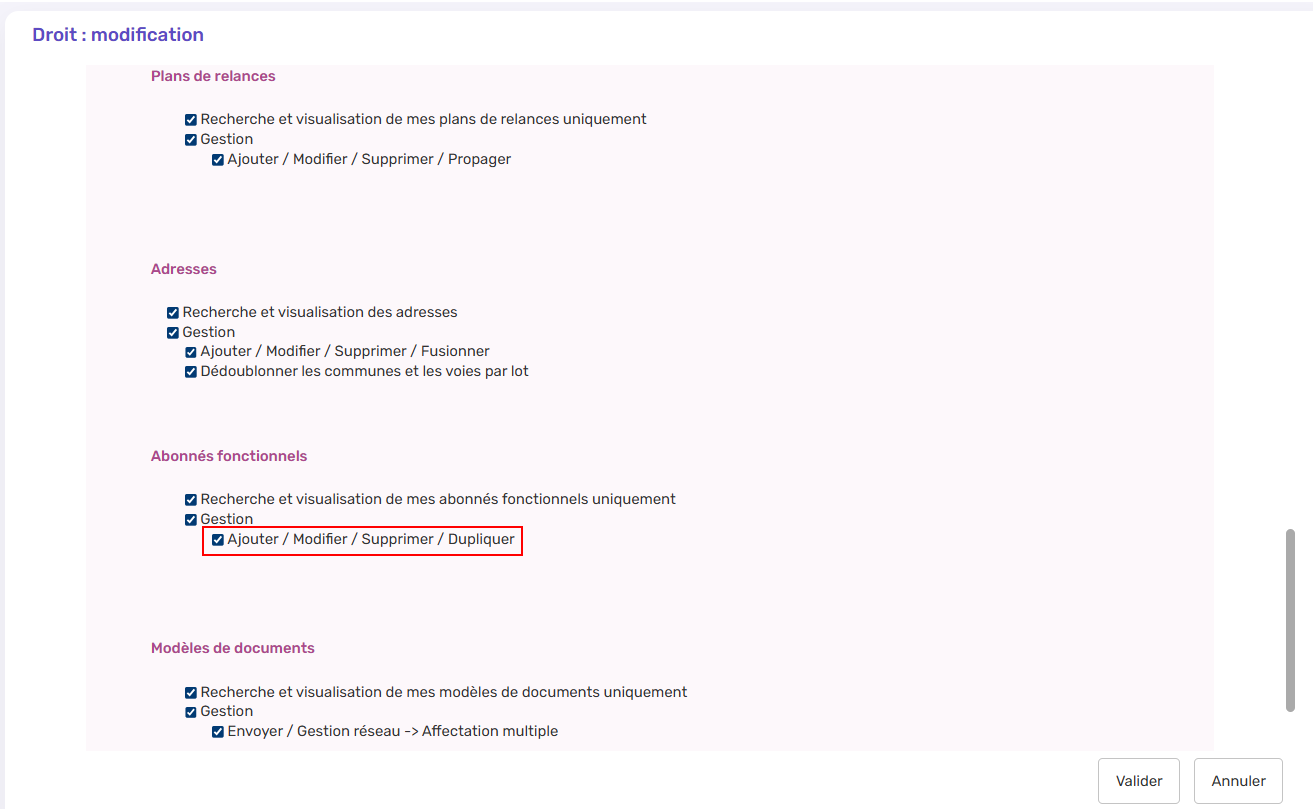Screen dimensions: 1313x809
Task: Toggle Recherche et visualisation des adresses checkbox
Action: pyautogui.click(x=173, y=313)
